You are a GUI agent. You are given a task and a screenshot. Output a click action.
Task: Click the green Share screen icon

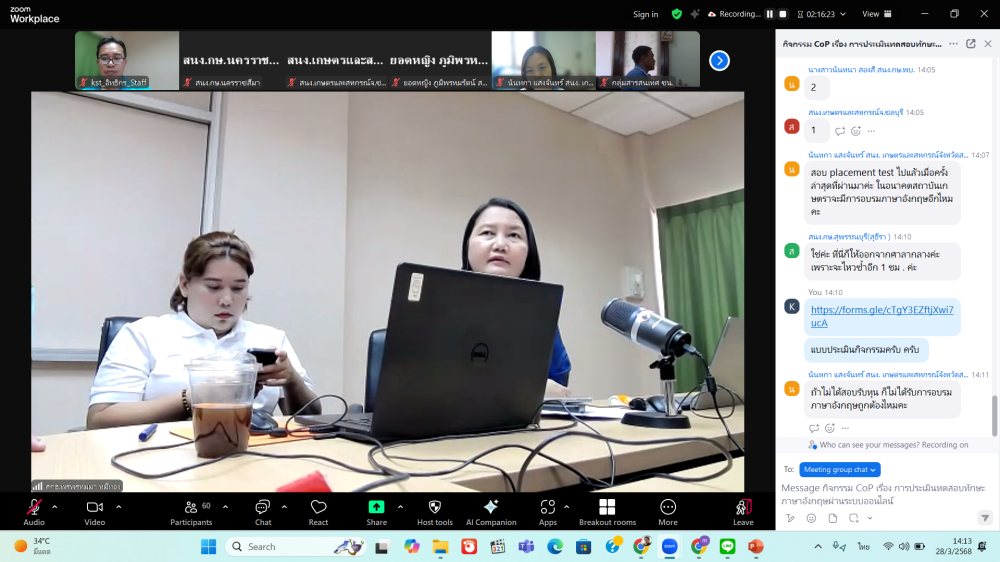tap(376, 507)
